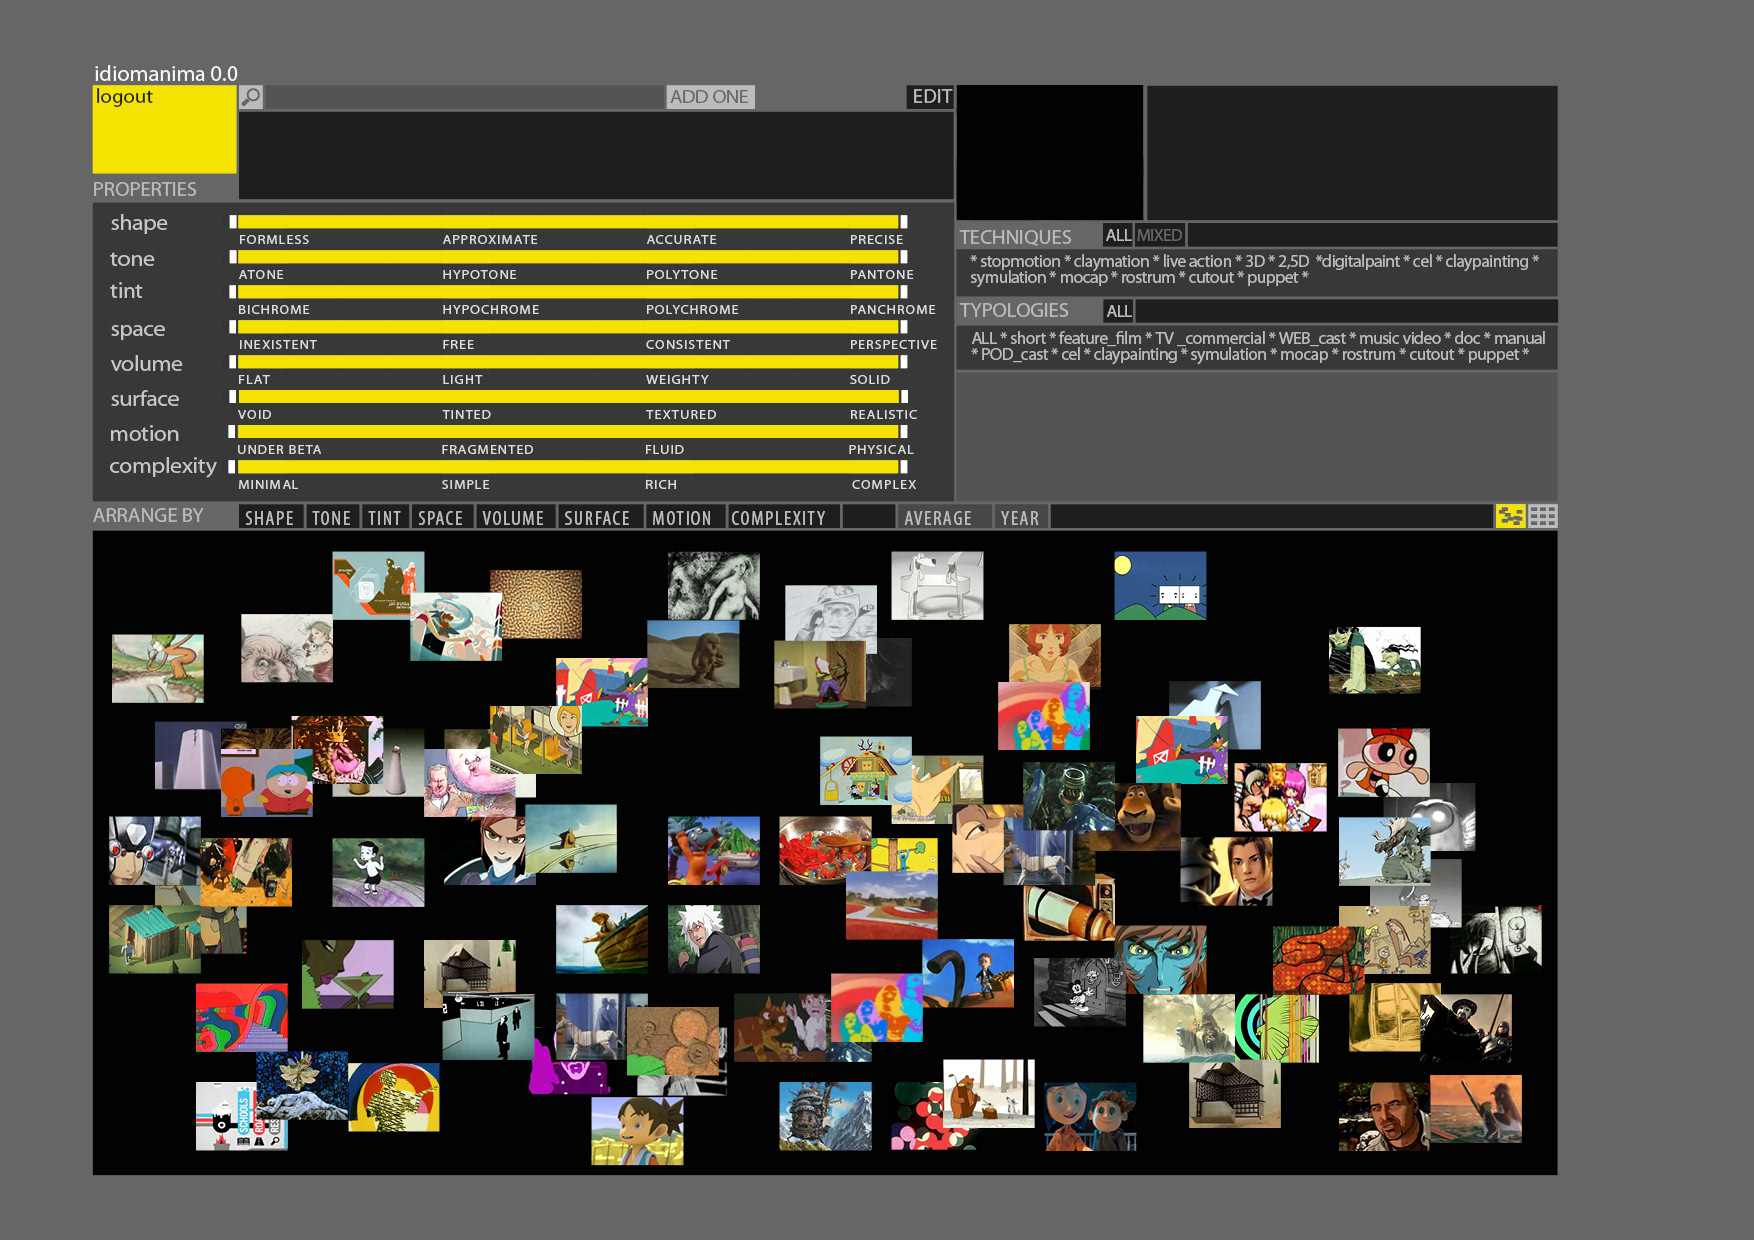Click the logout link
1754x1240 pixels.
click(124, 97)
